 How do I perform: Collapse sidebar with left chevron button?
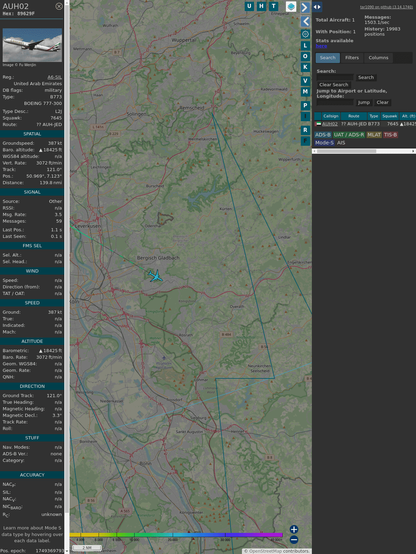[x=305, y=22]
